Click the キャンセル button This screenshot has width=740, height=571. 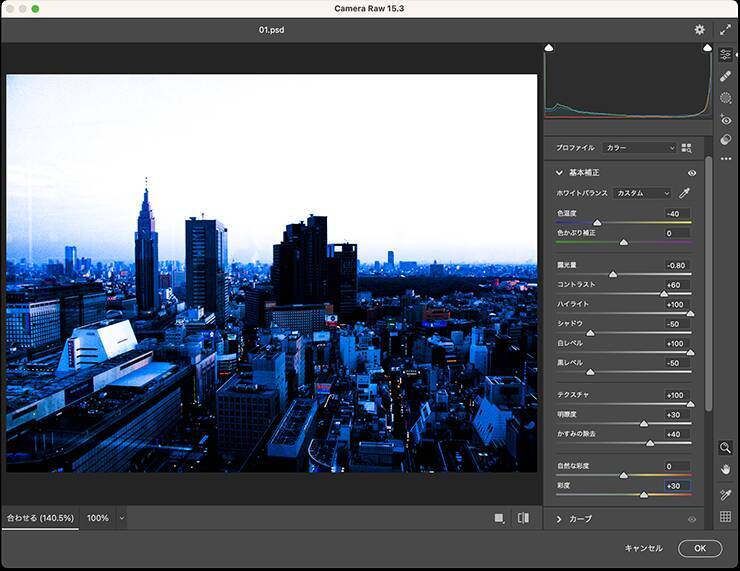click(x=643, y=548)
